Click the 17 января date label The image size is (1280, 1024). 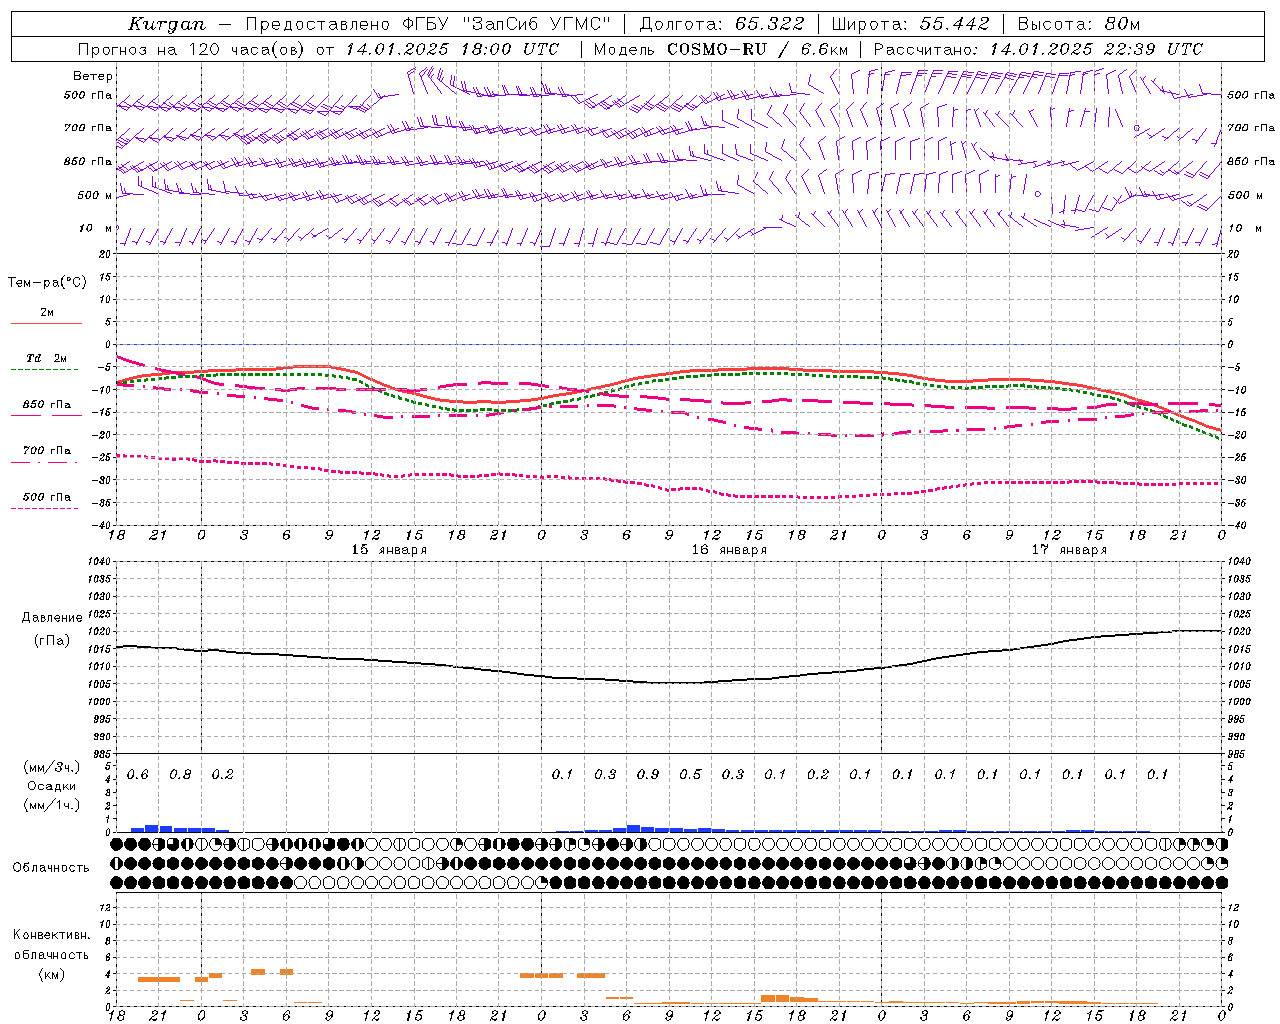(1069, 550)
